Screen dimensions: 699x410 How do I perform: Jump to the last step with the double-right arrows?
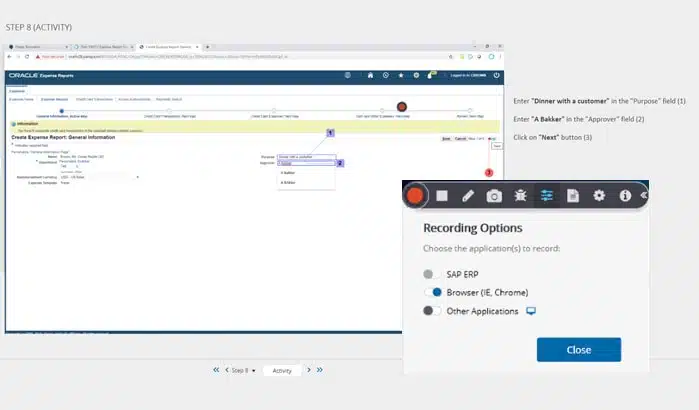tap(320, 370)
